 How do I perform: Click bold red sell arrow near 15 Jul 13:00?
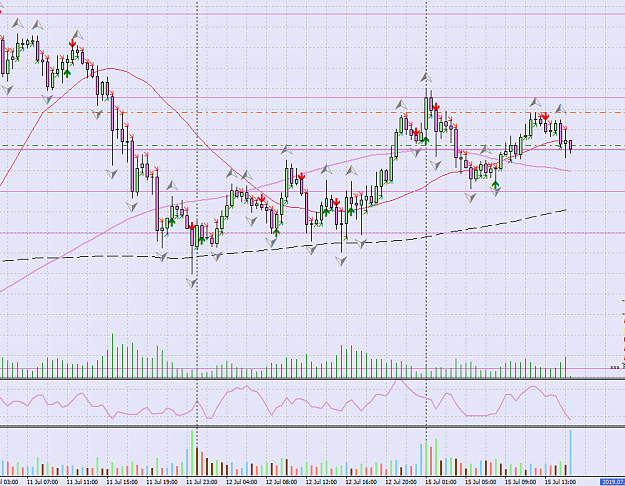544,117
